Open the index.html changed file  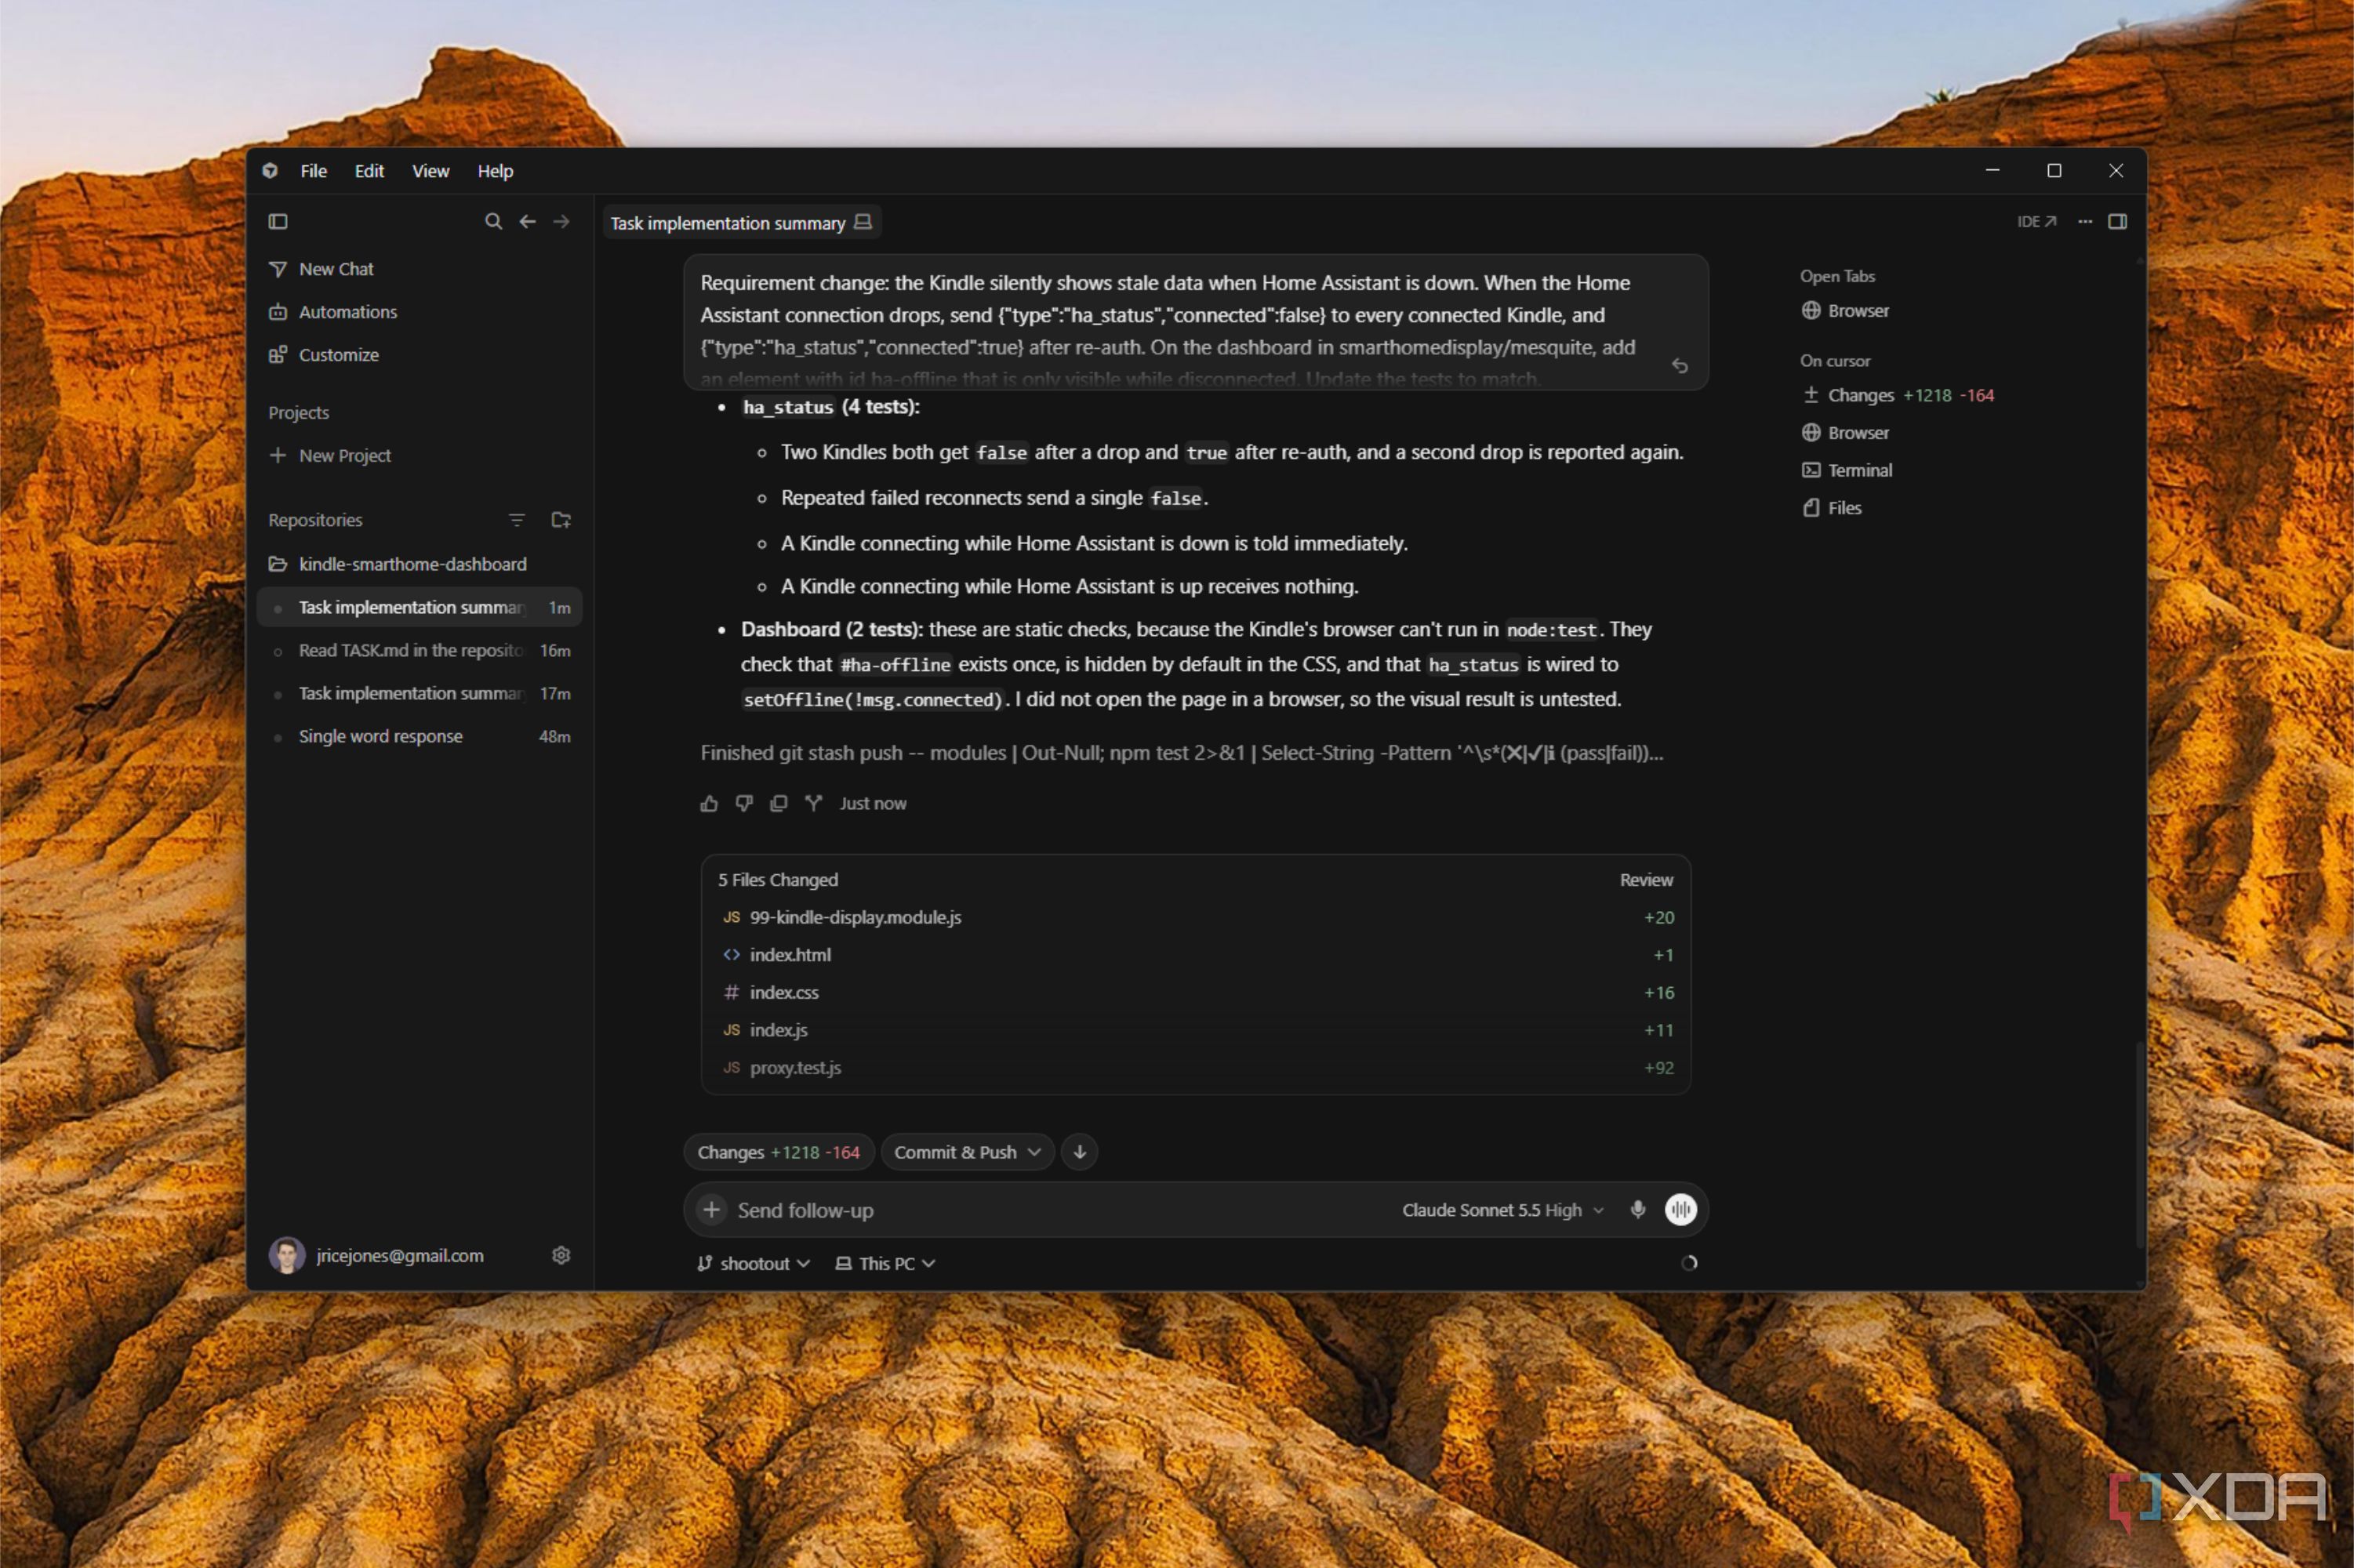(1197, 955)
